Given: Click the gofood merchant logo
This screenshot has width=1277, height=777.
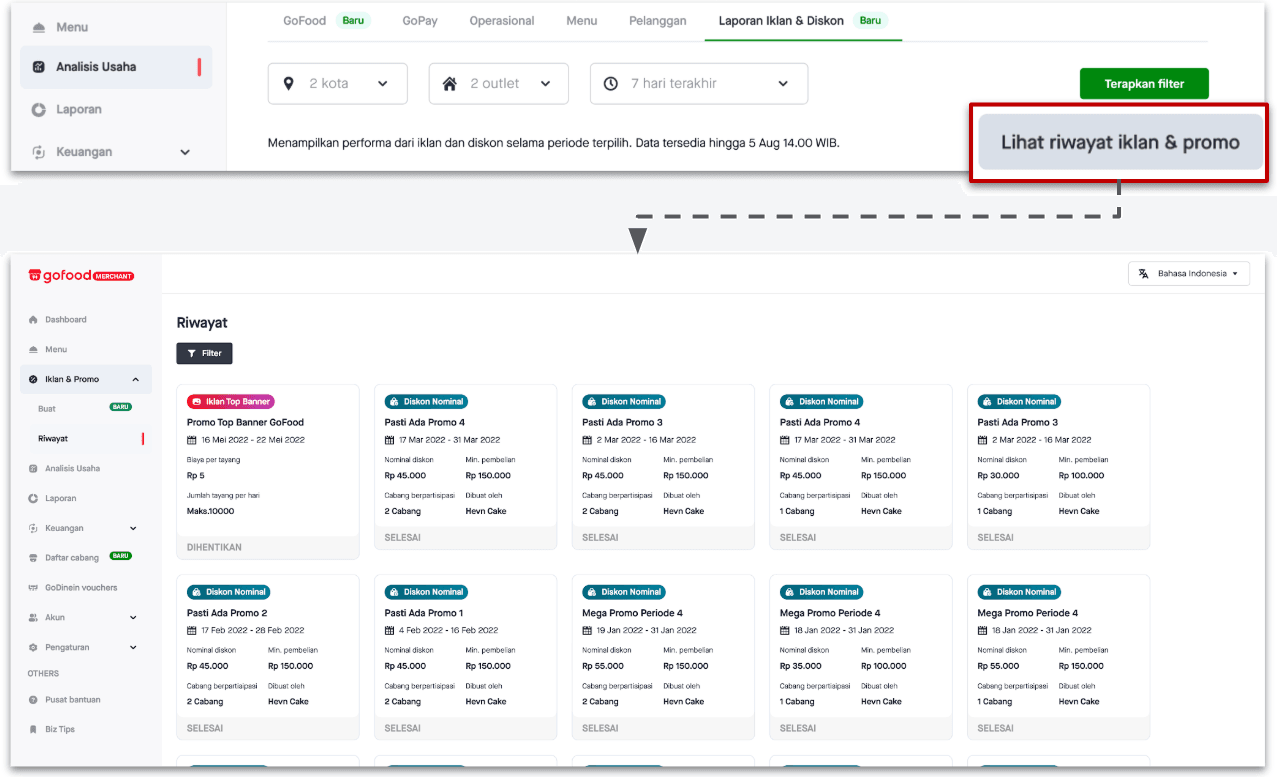Looking at the screenshot, I should tap(81, 275).
